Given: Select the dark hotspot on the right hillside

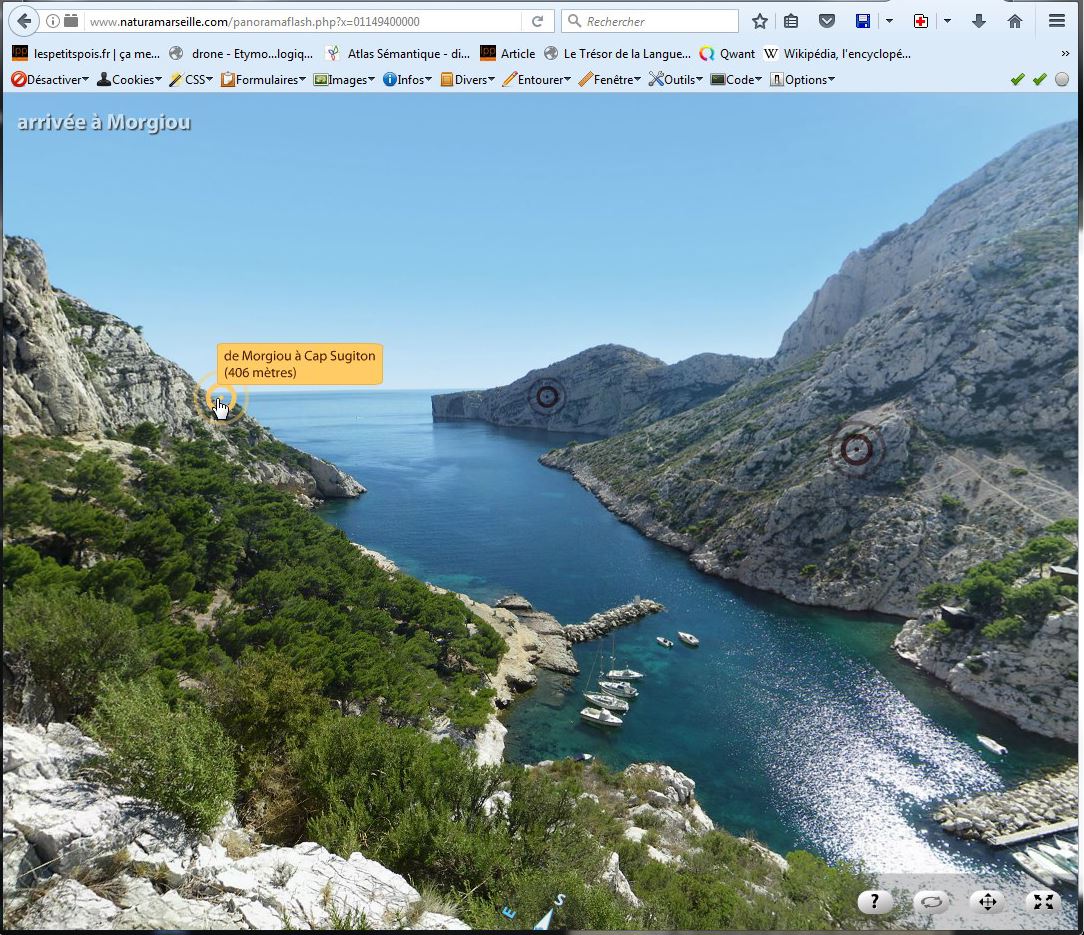Looking at the screenshot, I should click(x=856, y=449).
